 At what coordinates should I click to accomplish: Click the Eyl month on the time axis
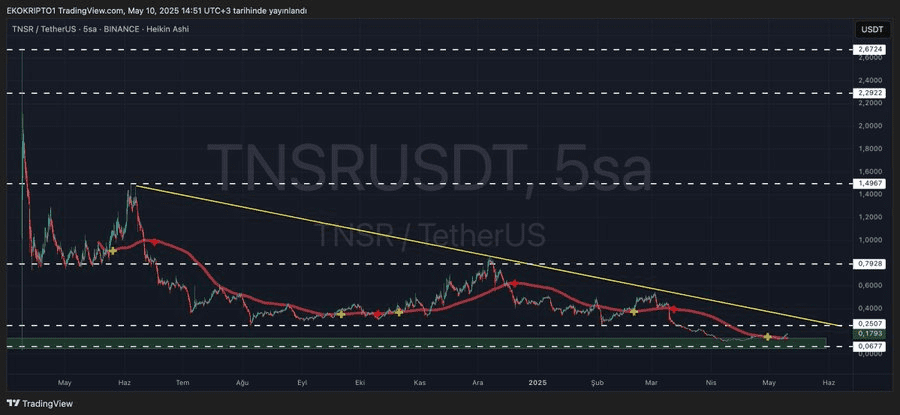[301, 382]
